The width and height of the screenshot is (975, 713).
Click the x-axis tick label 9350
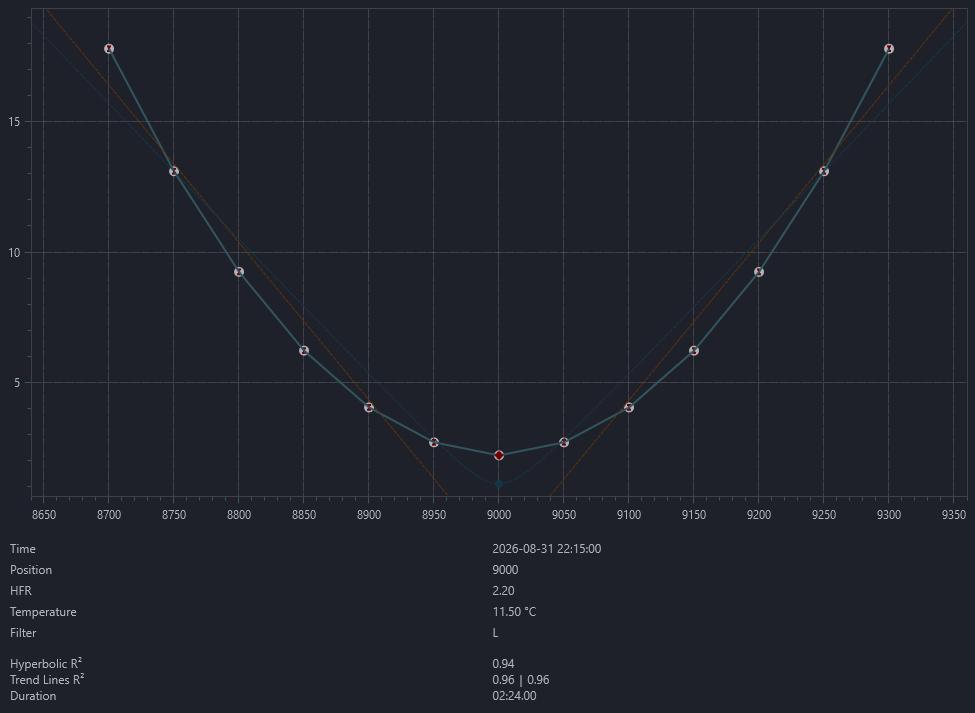coord(954,515)
